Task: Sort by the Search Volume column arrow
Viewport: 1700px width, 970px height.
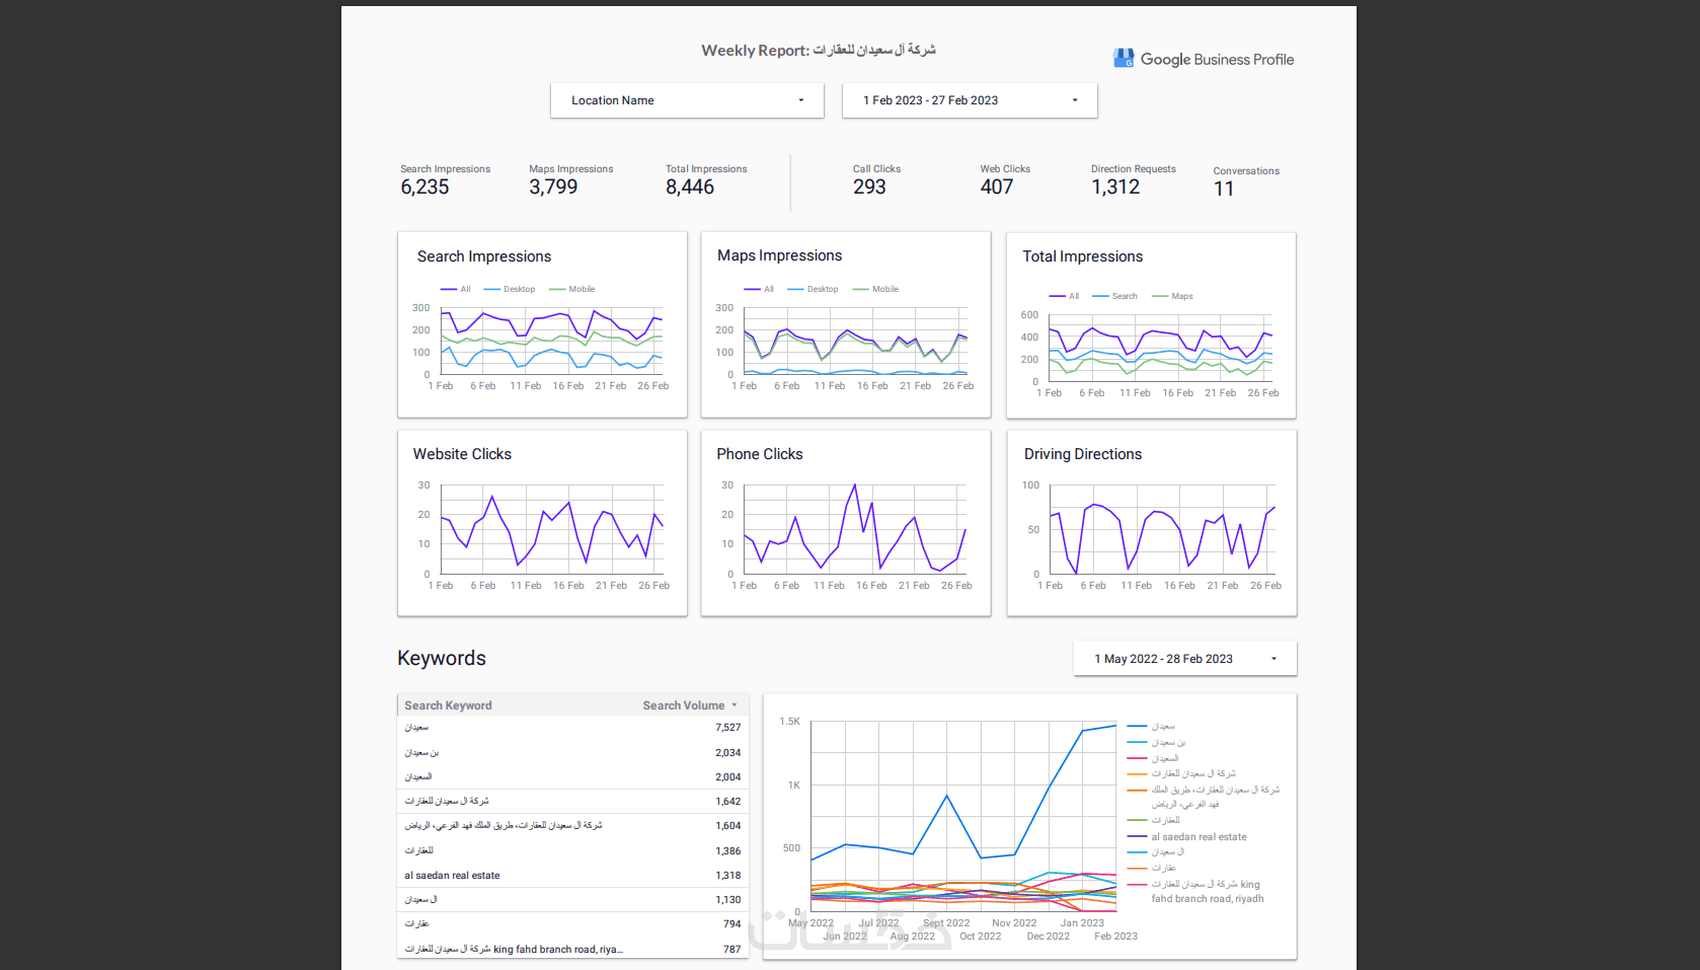Action: coord(734,705)
